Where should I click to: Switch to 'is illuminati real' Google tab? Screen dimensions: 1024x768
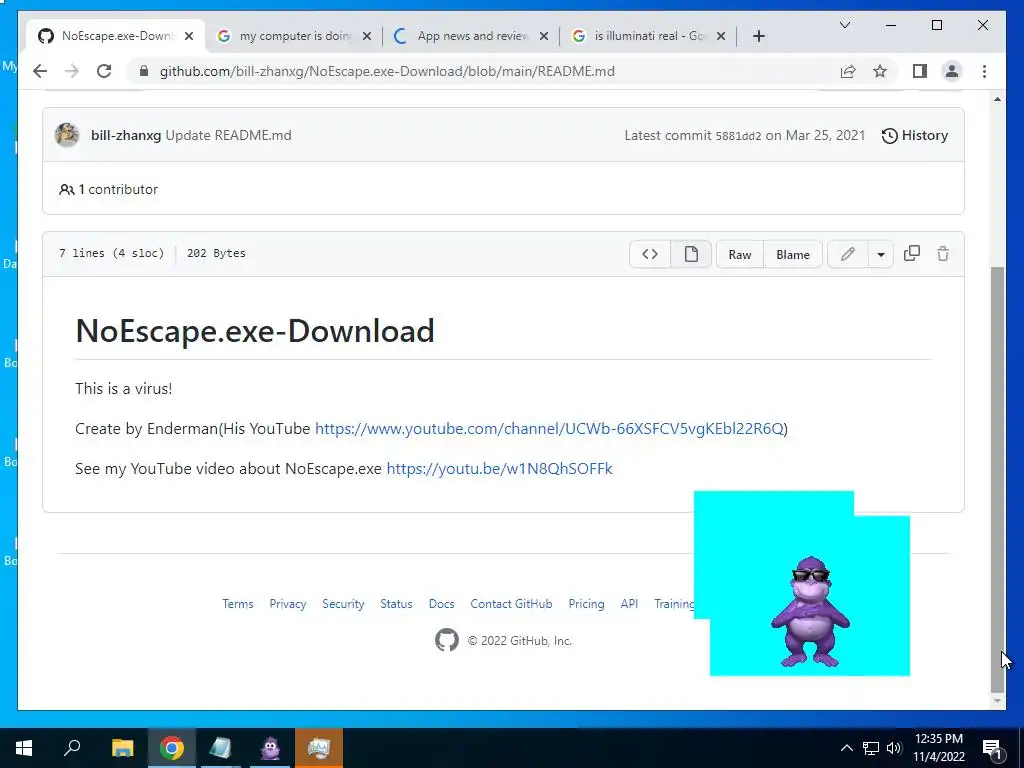coord(648,36)
